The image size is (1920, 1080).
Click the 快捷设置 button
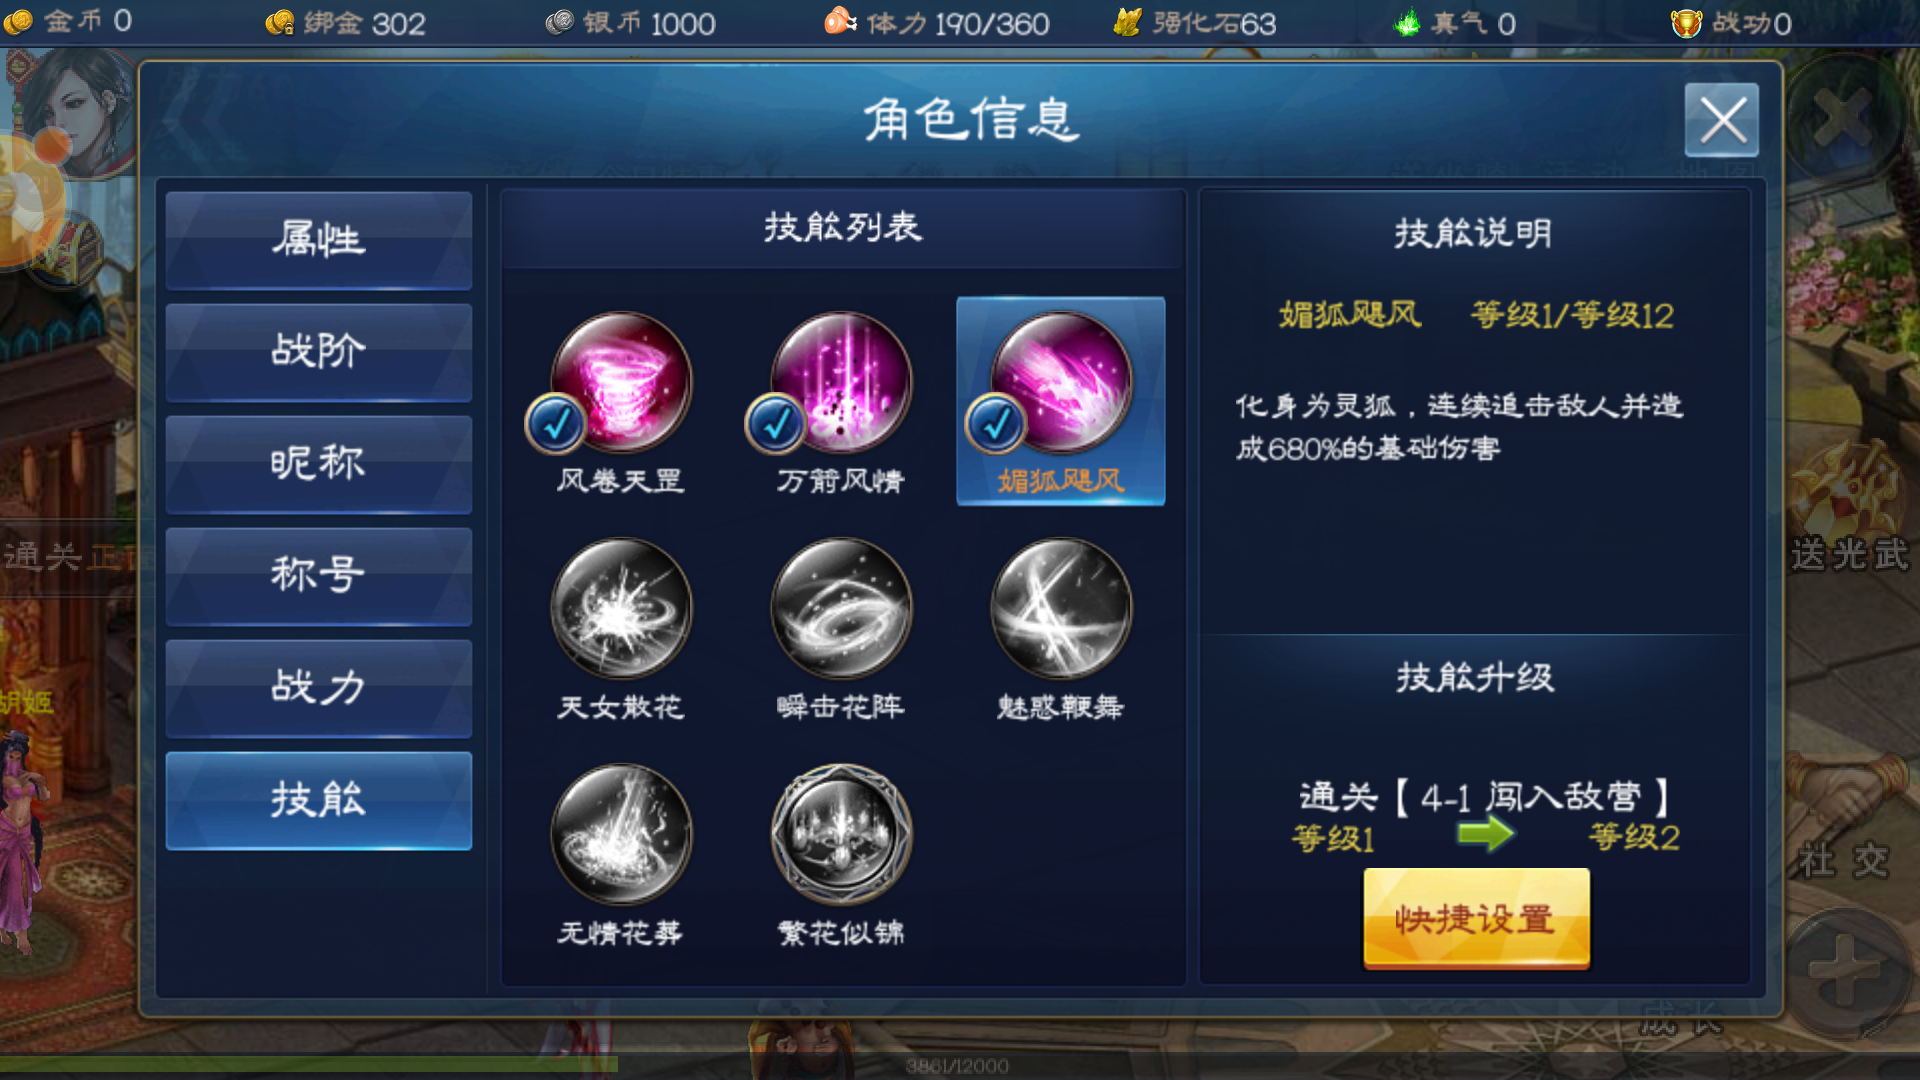click(1476, 918)
